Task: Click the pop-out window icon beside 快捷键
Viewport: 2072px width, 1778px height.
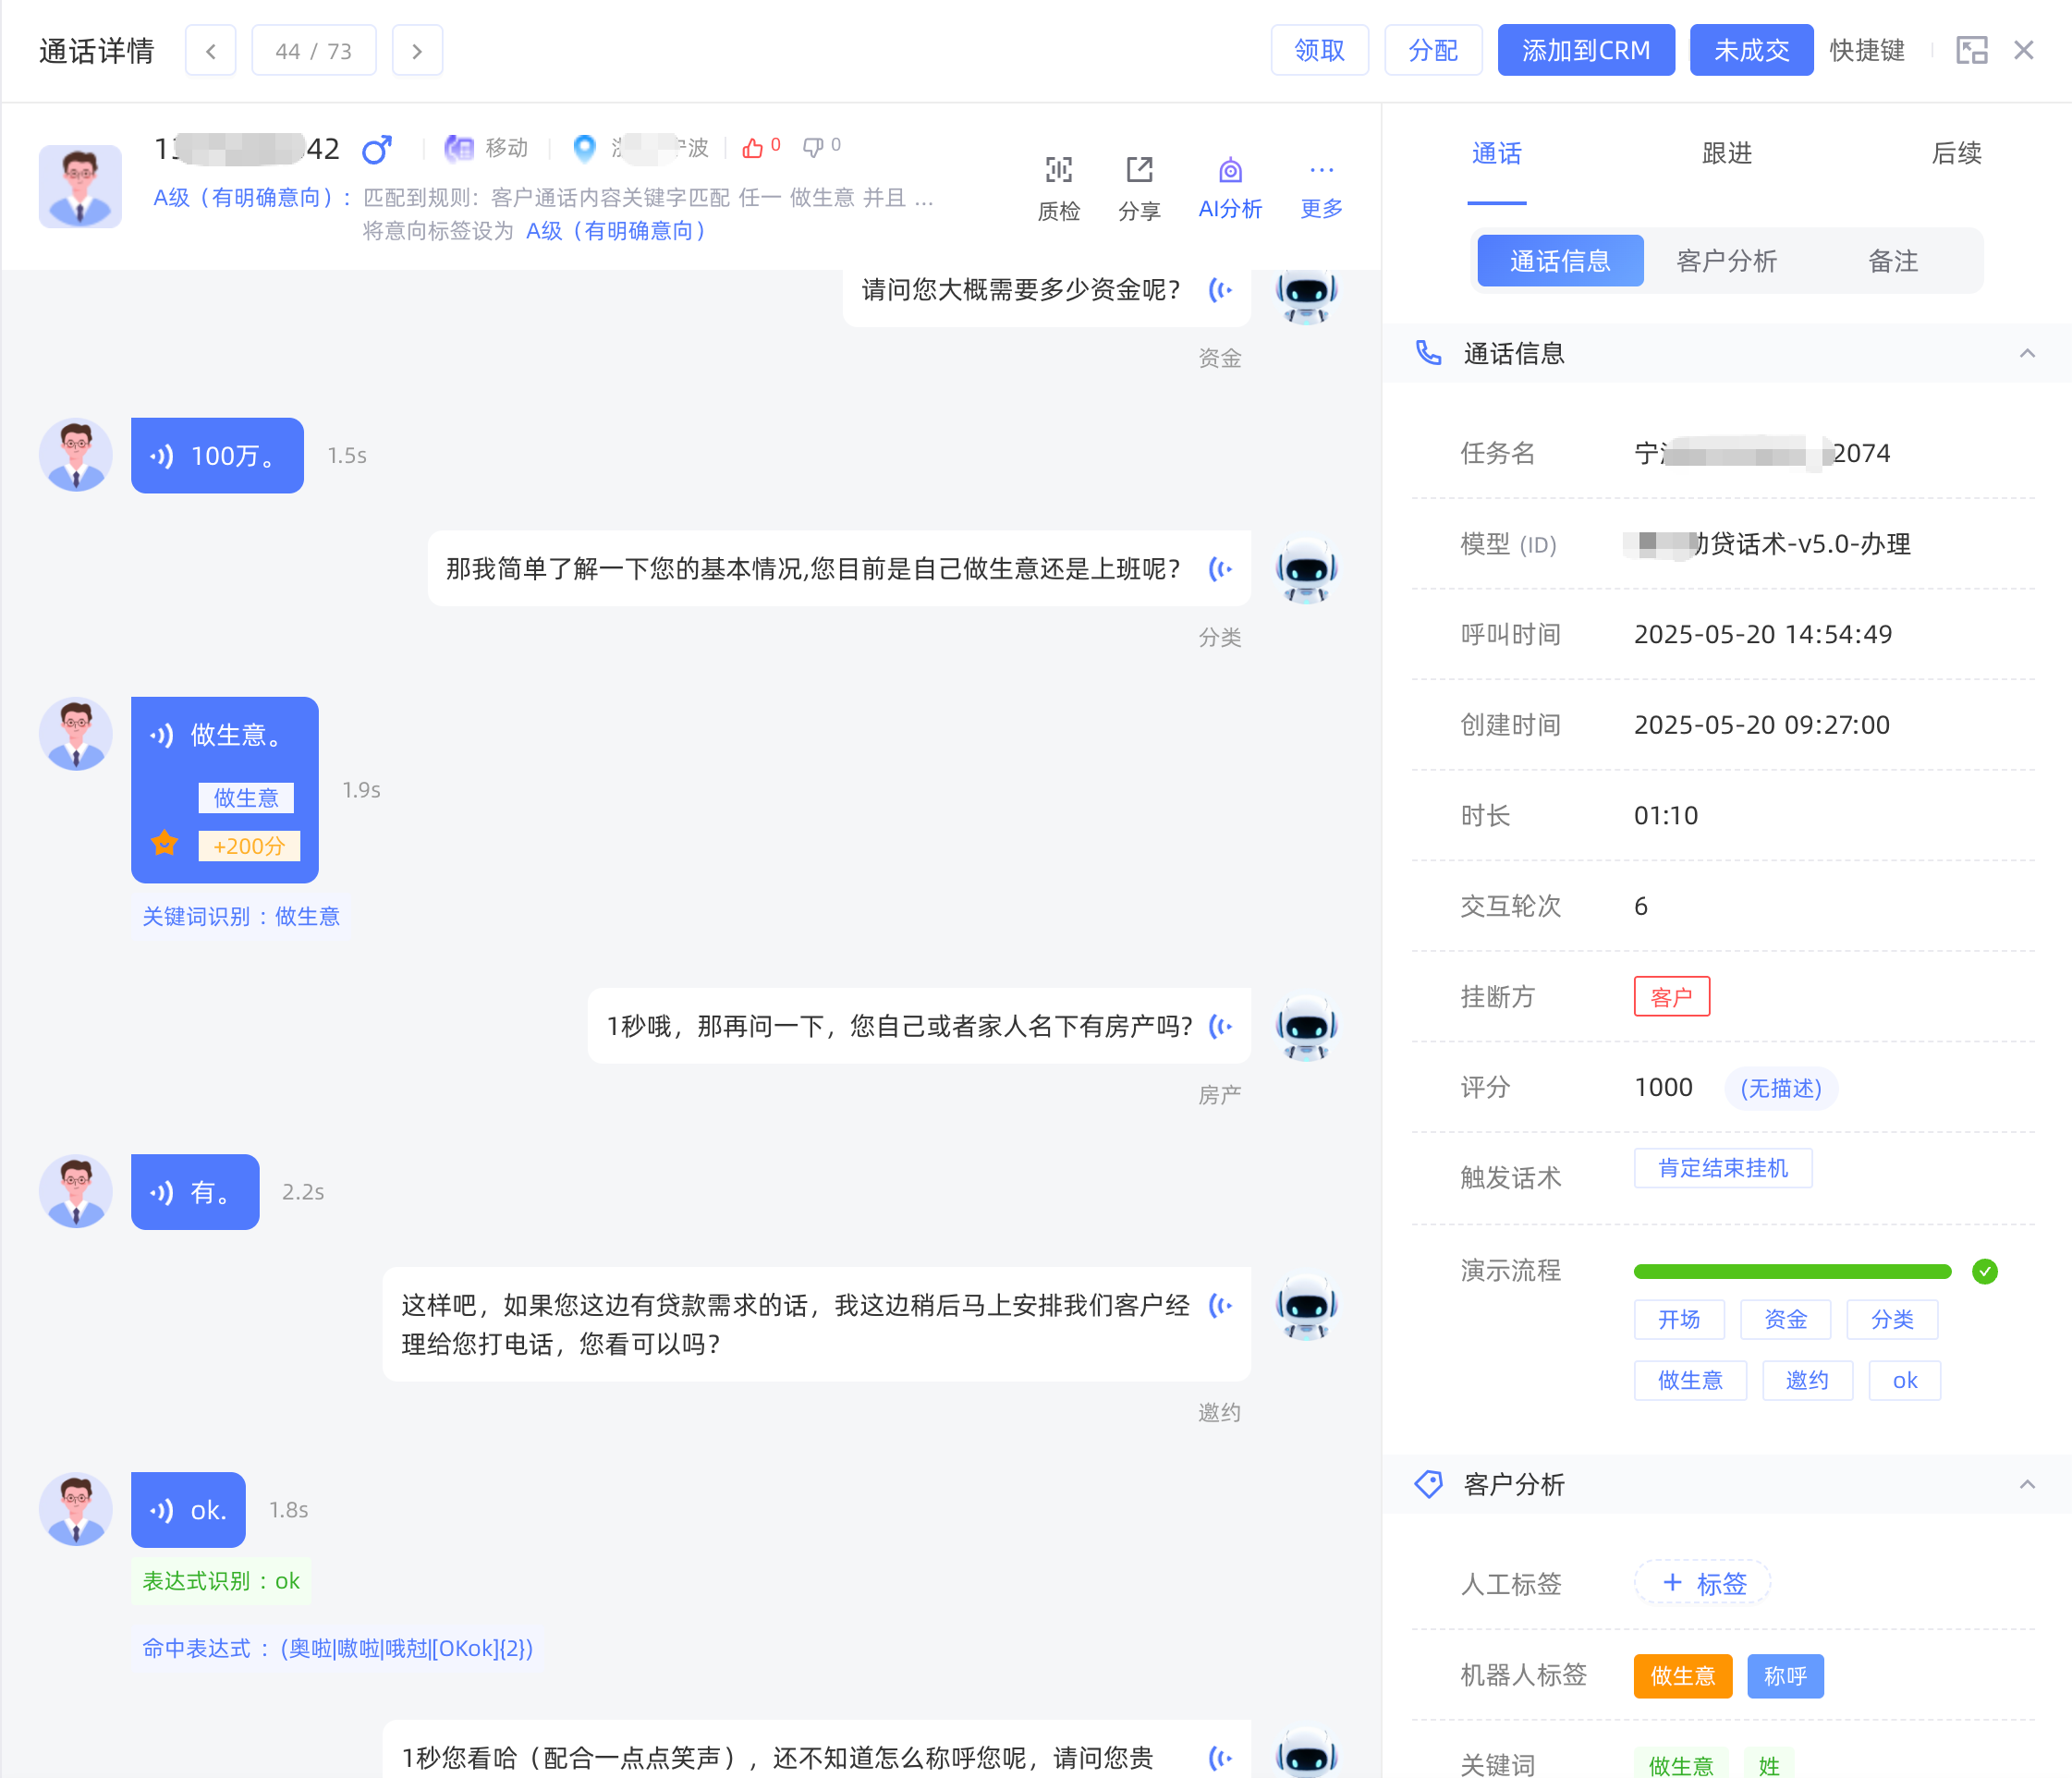Action: (1971, 50)
